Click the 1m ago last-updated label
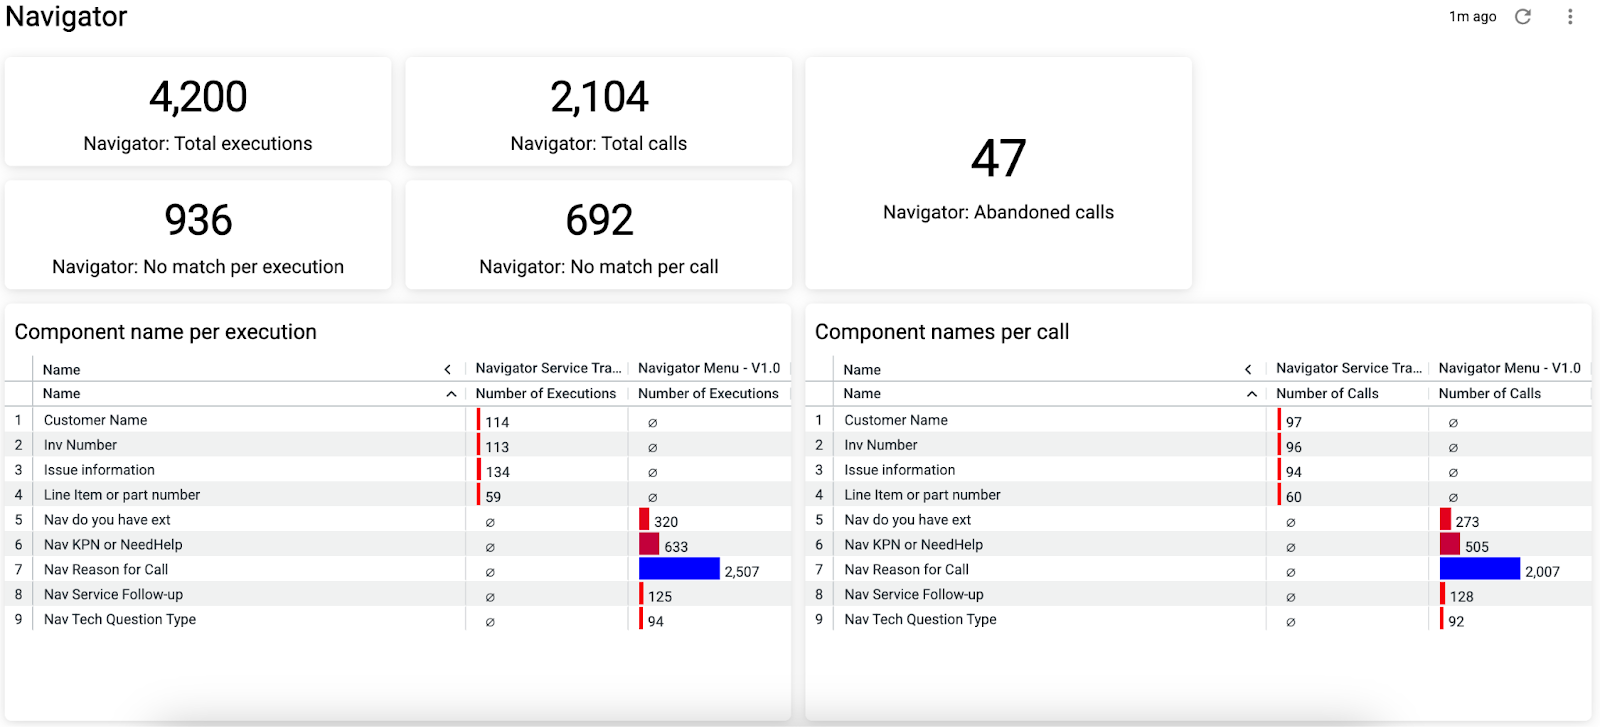This screenshot has width=1600, height=727. click(x=1473, y=16)
